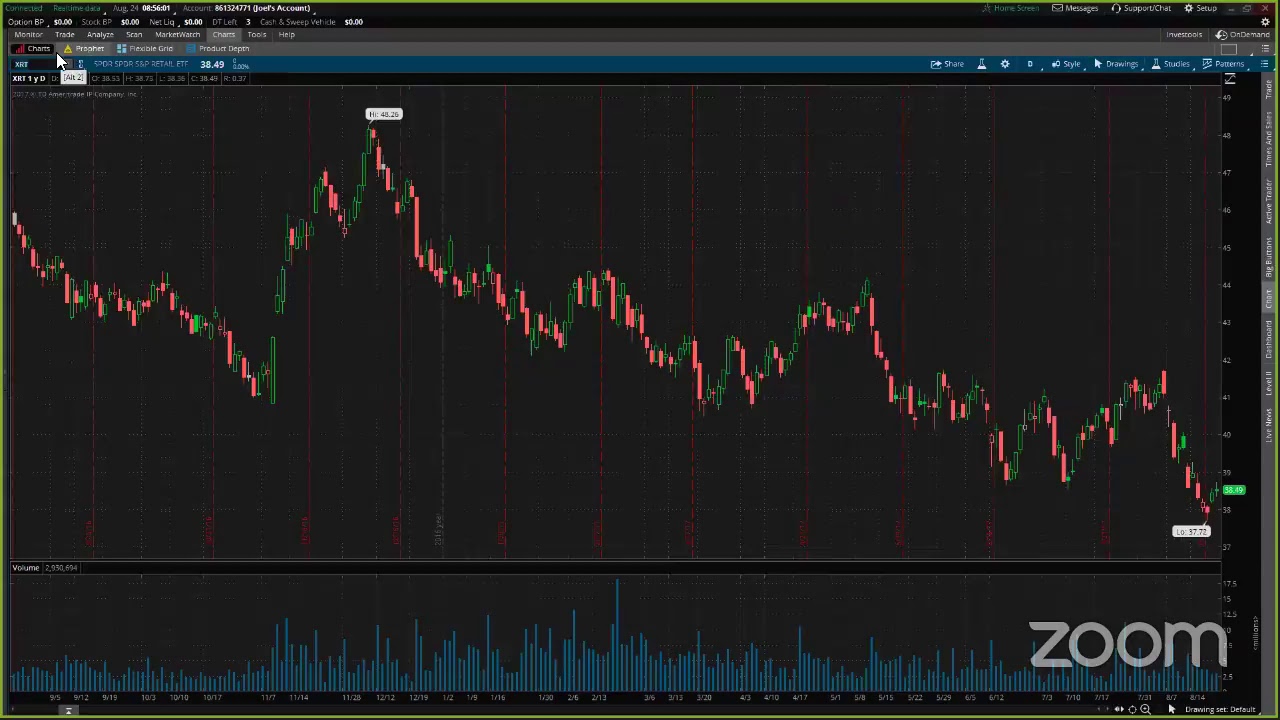This screenshot has width=1280, height=720.
Task: Click the price axis scale icon
Action: pos(1230,79)
